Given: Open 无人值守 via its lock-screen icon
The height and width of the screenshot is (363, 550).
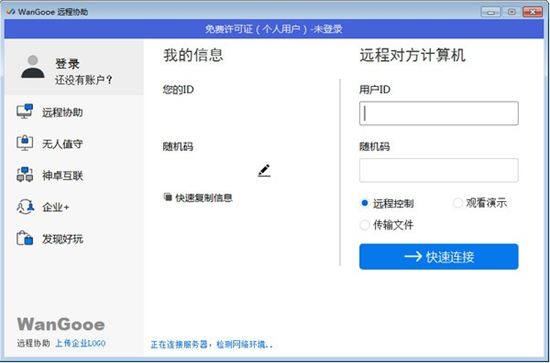Looking at the screenshot, I should (x=25, y=143).
